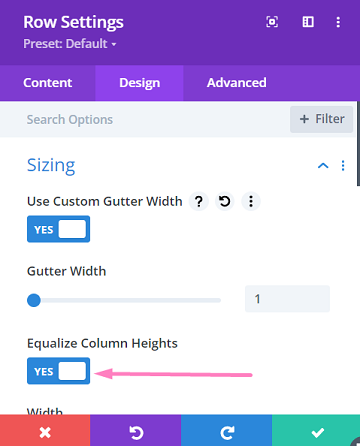Open the Preset: Default dropdown
Screen dimensions: 360x446
70,44
